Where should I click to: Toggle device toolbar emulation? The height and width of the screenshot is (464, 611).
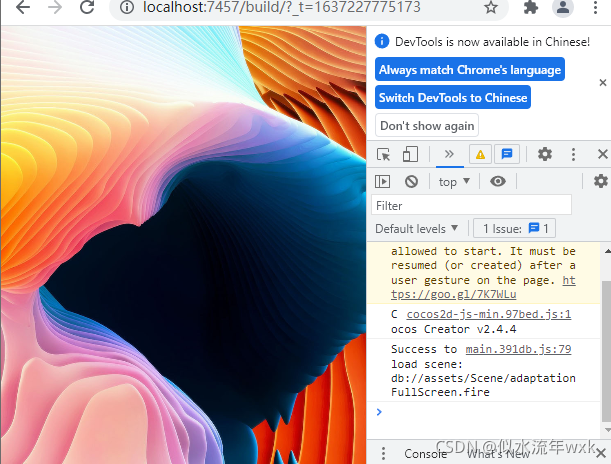click(410, 154)
